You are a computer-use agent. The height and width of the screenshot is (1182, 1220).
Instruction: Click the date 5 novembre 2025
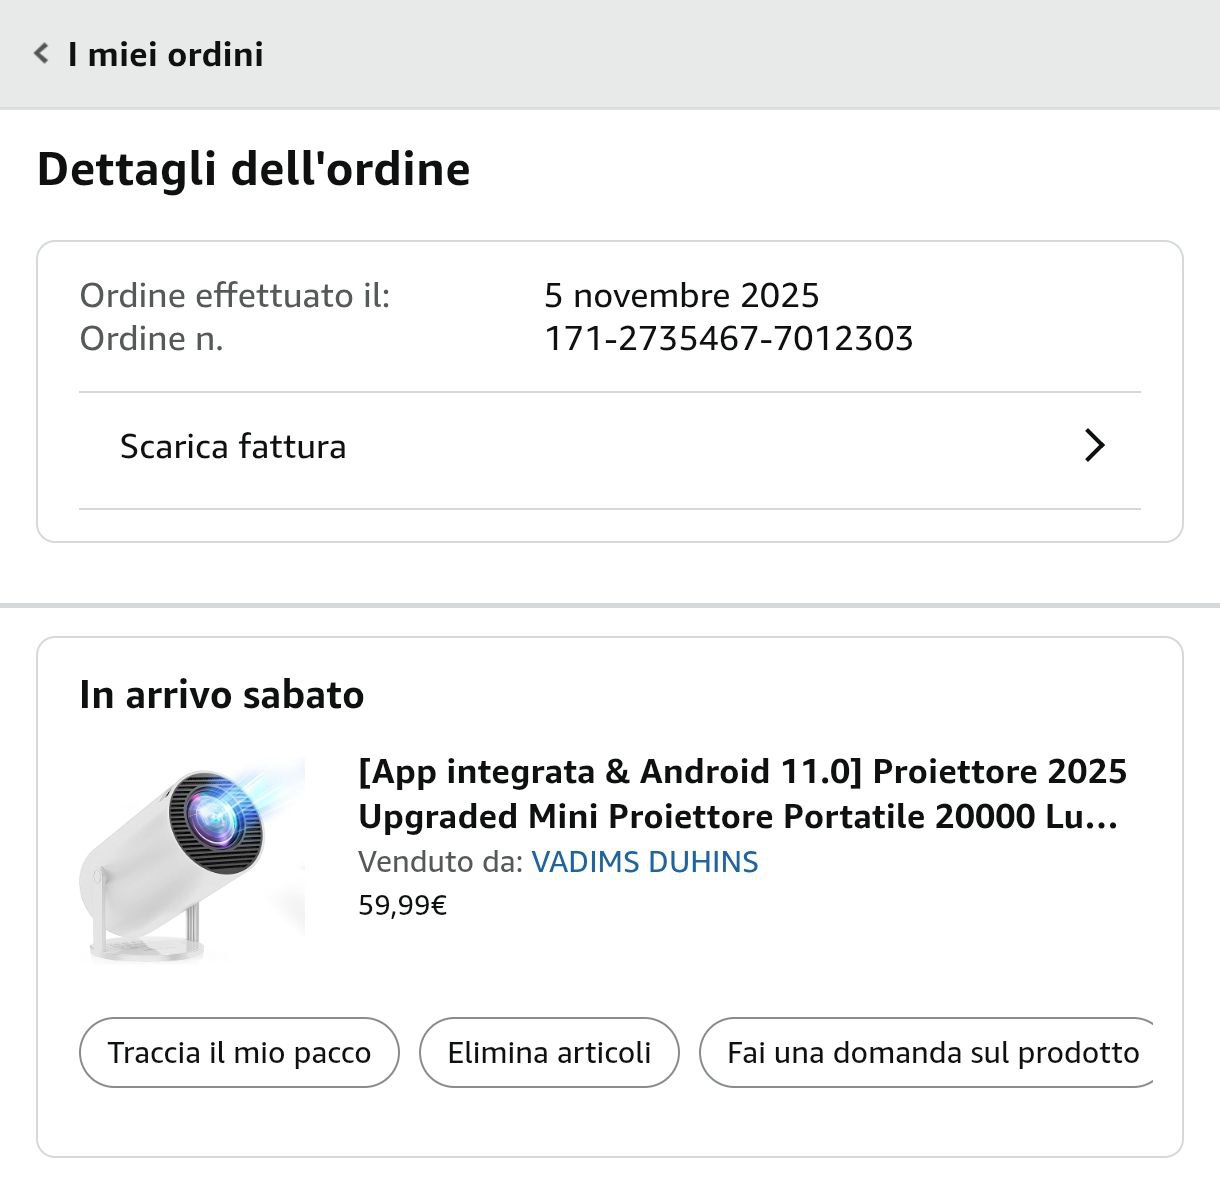(x=681, y=296)
